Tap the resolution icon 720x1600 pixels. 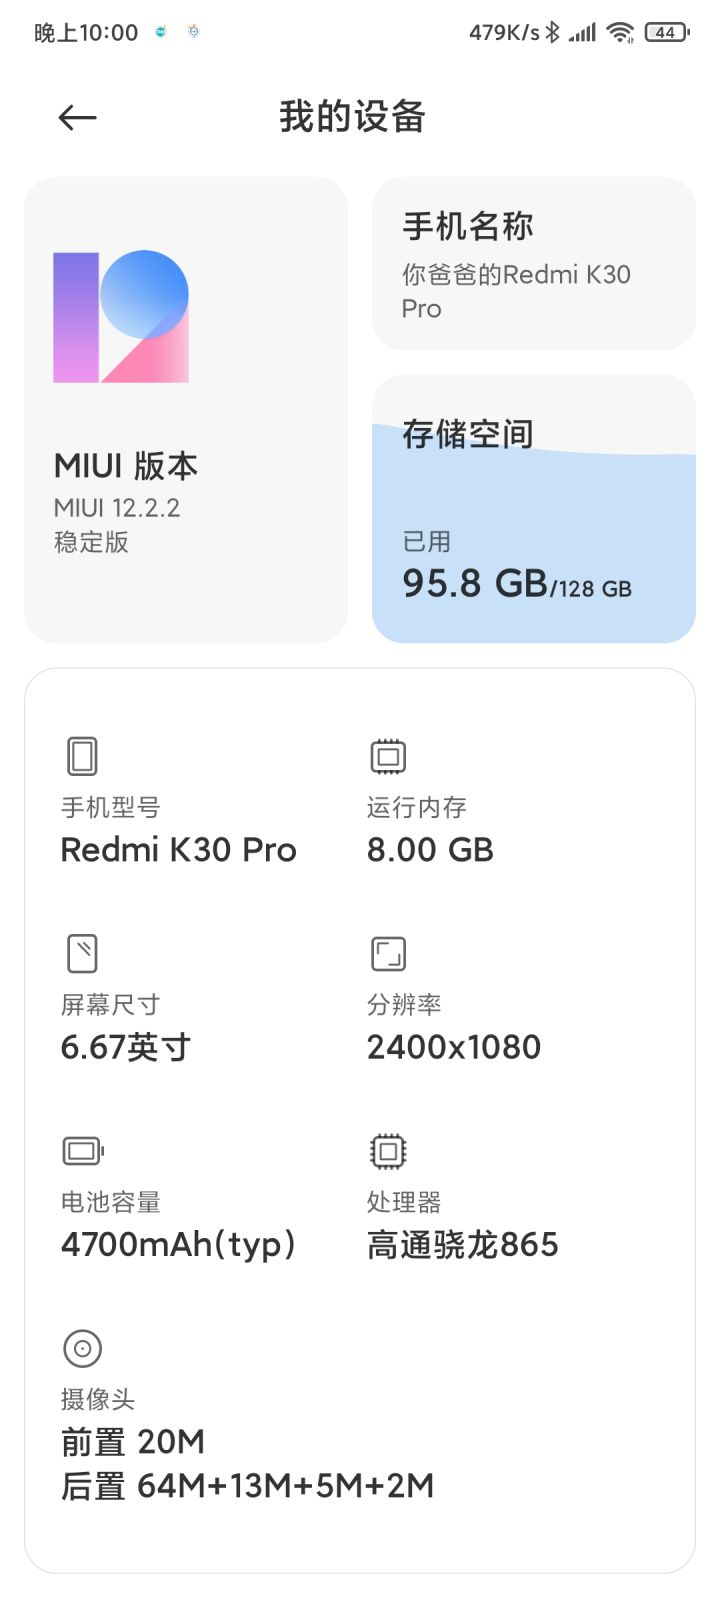coord(388,953)
